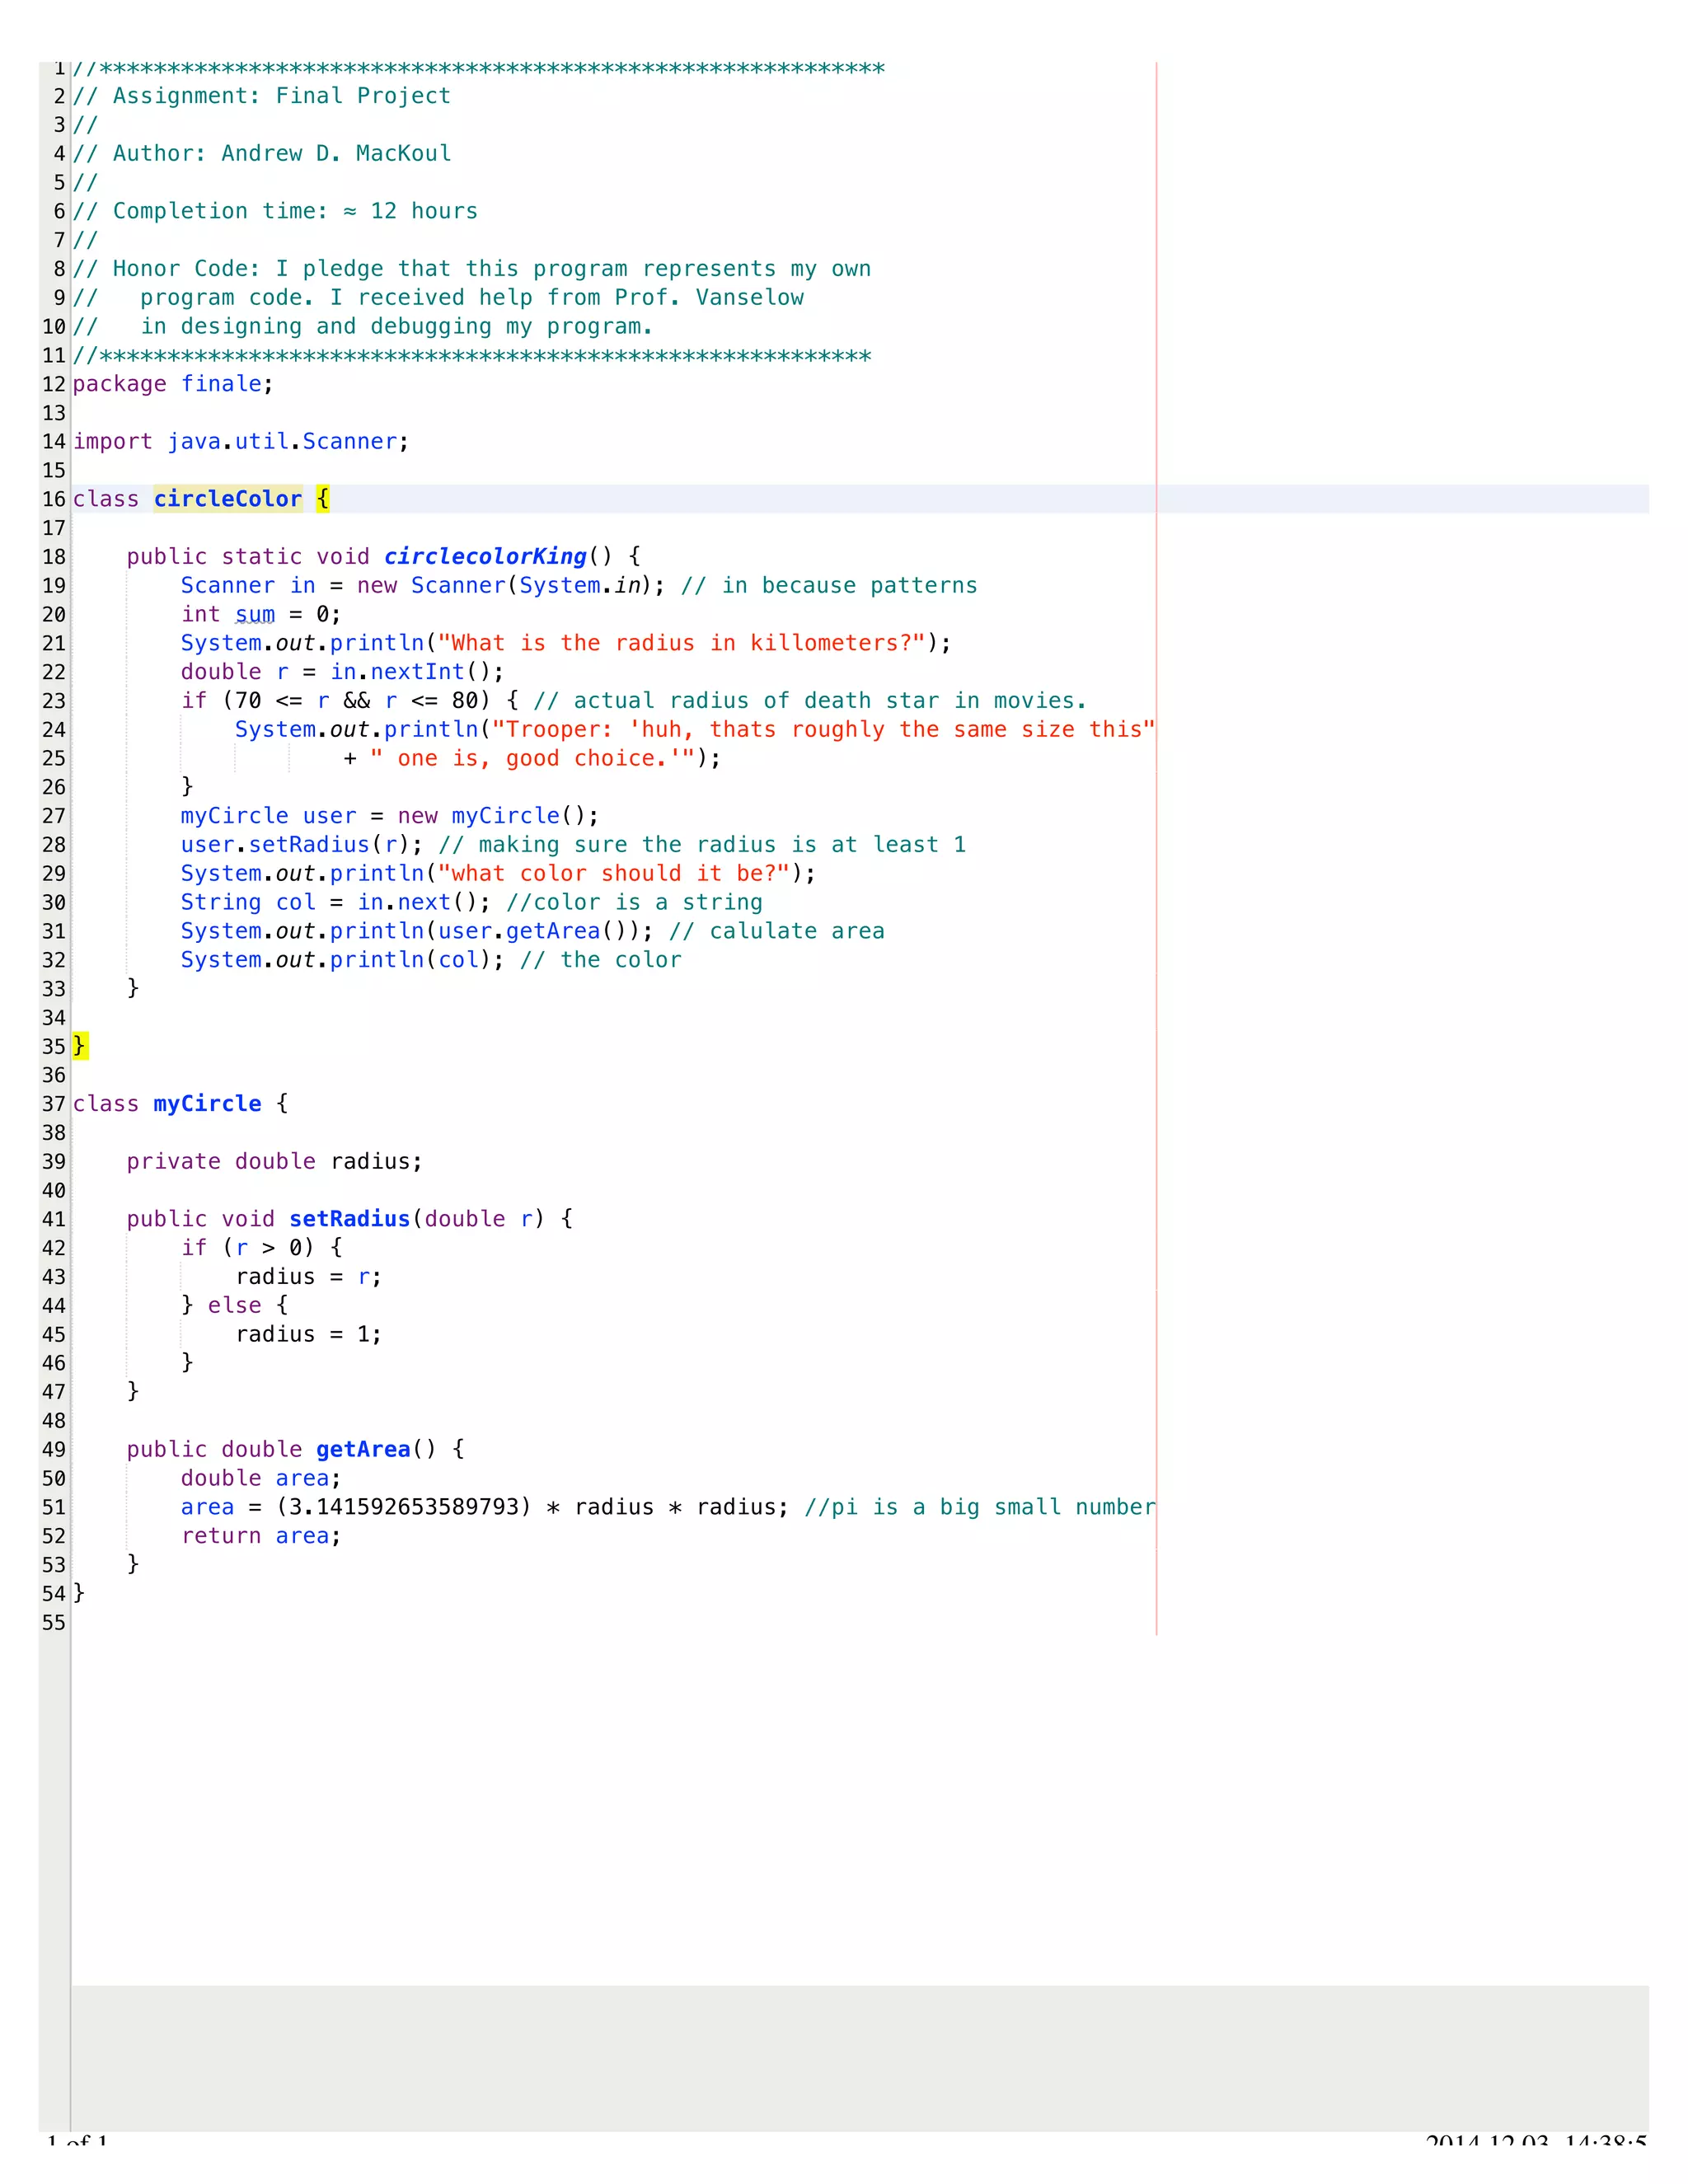Click 'System.out.println(col);' statement
1688x2184 pixels.
[x=342, y=960]
